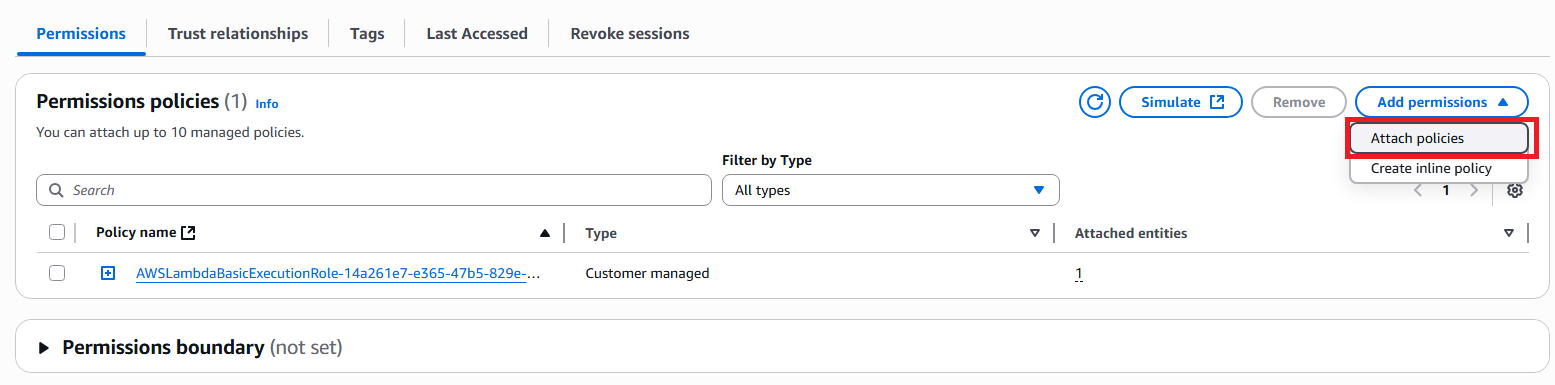Switch to the Last Accessed tab
This screenshot has height=385, width=1555.
(477, 33)
